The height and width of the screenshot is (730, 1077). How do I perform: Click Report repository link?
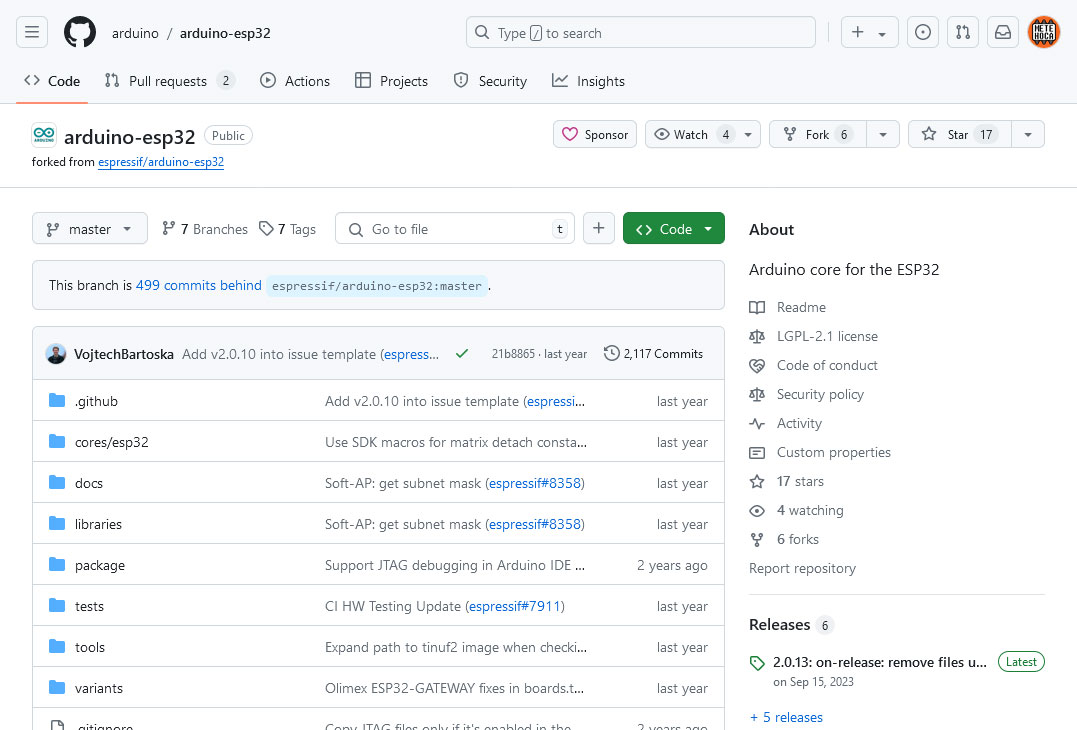point(802,569)
